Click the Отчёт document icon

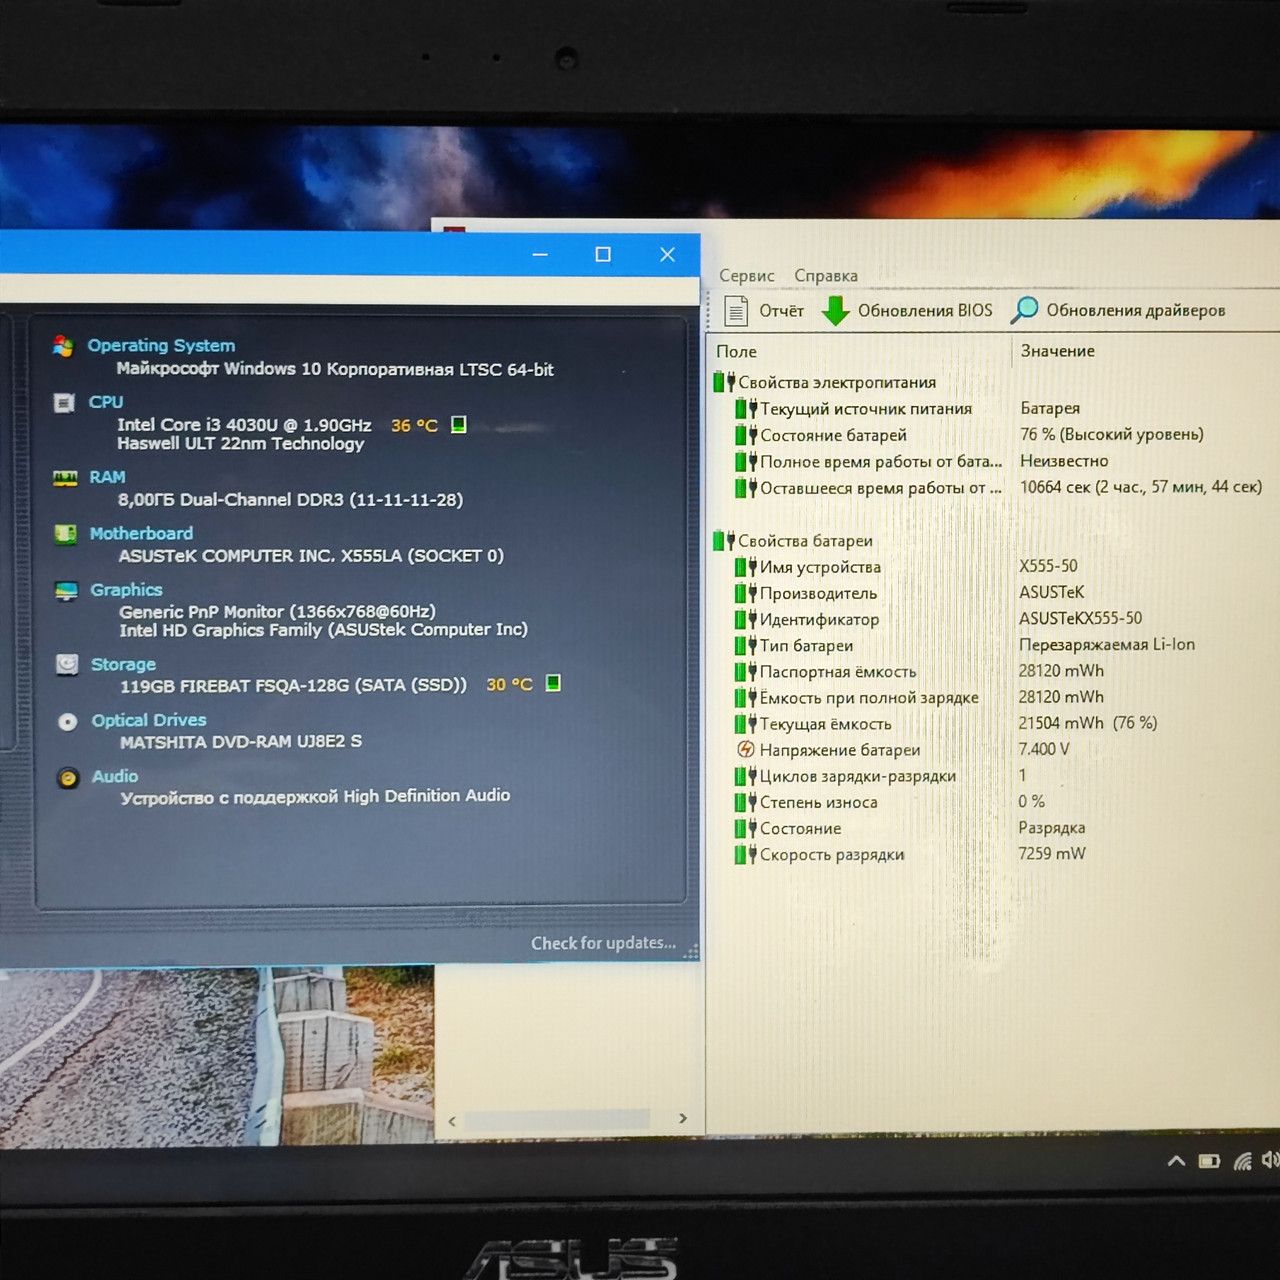click(x=736, y=311)
